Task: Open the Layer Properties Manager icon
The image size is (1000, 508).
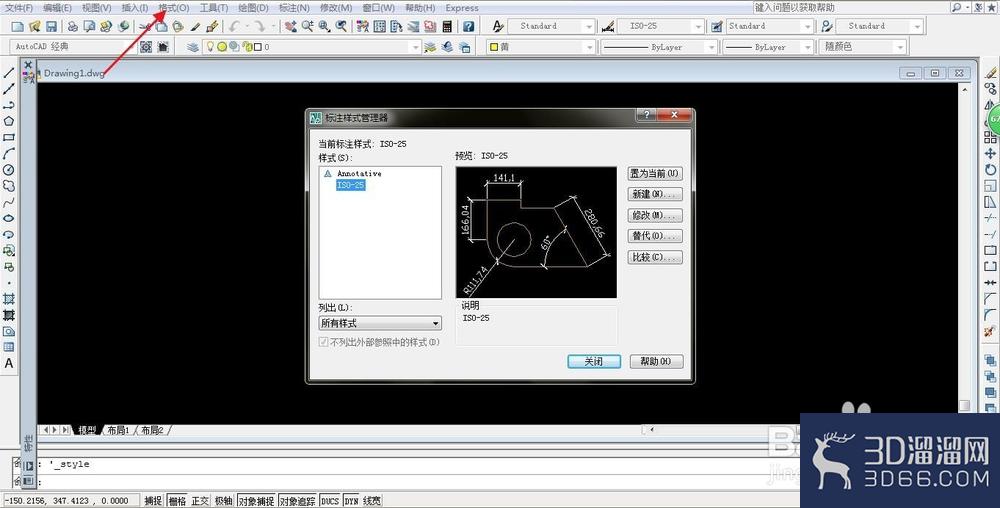Action: (x=193, y=47)
